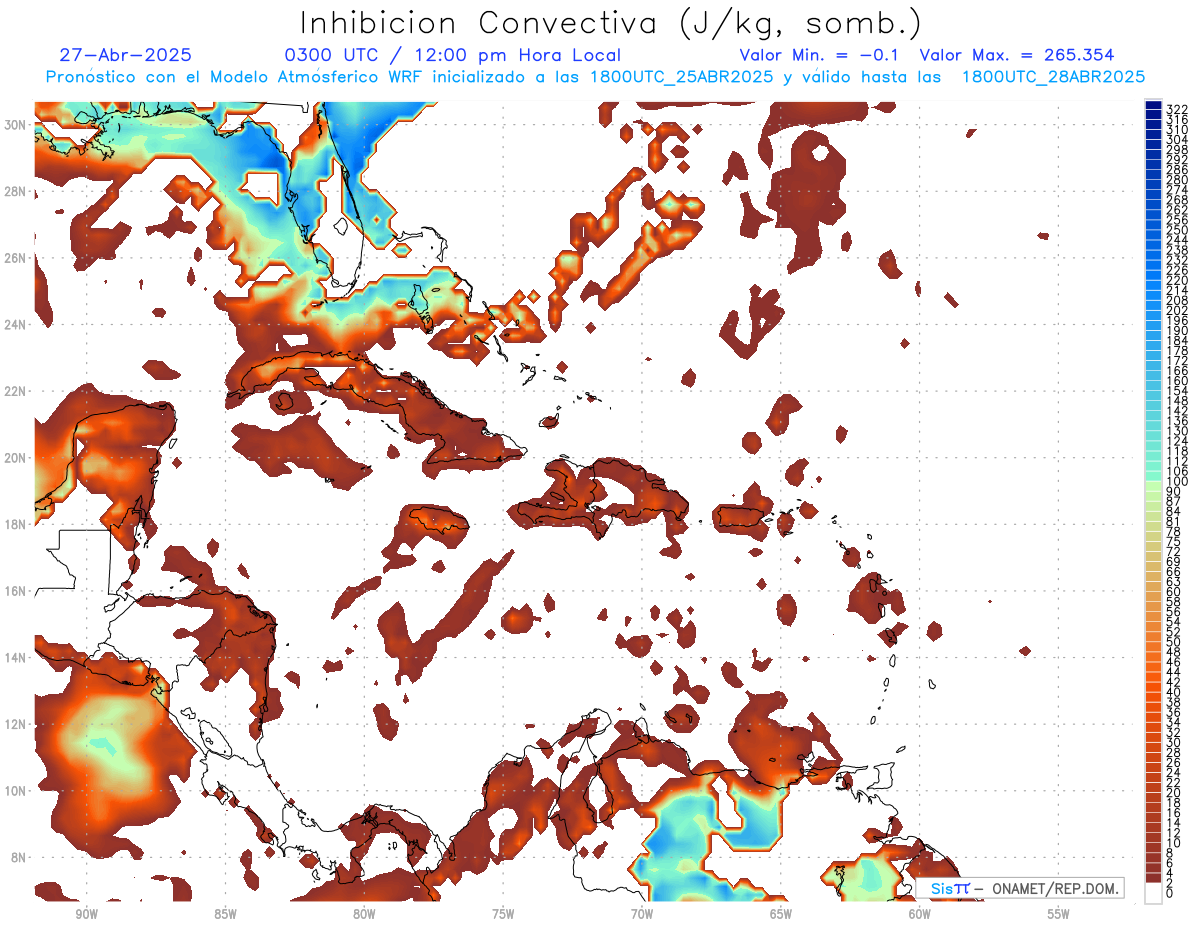Click the 30N latitude label
This screenshot has width=1200, height=927.
(x=17, y=124)
